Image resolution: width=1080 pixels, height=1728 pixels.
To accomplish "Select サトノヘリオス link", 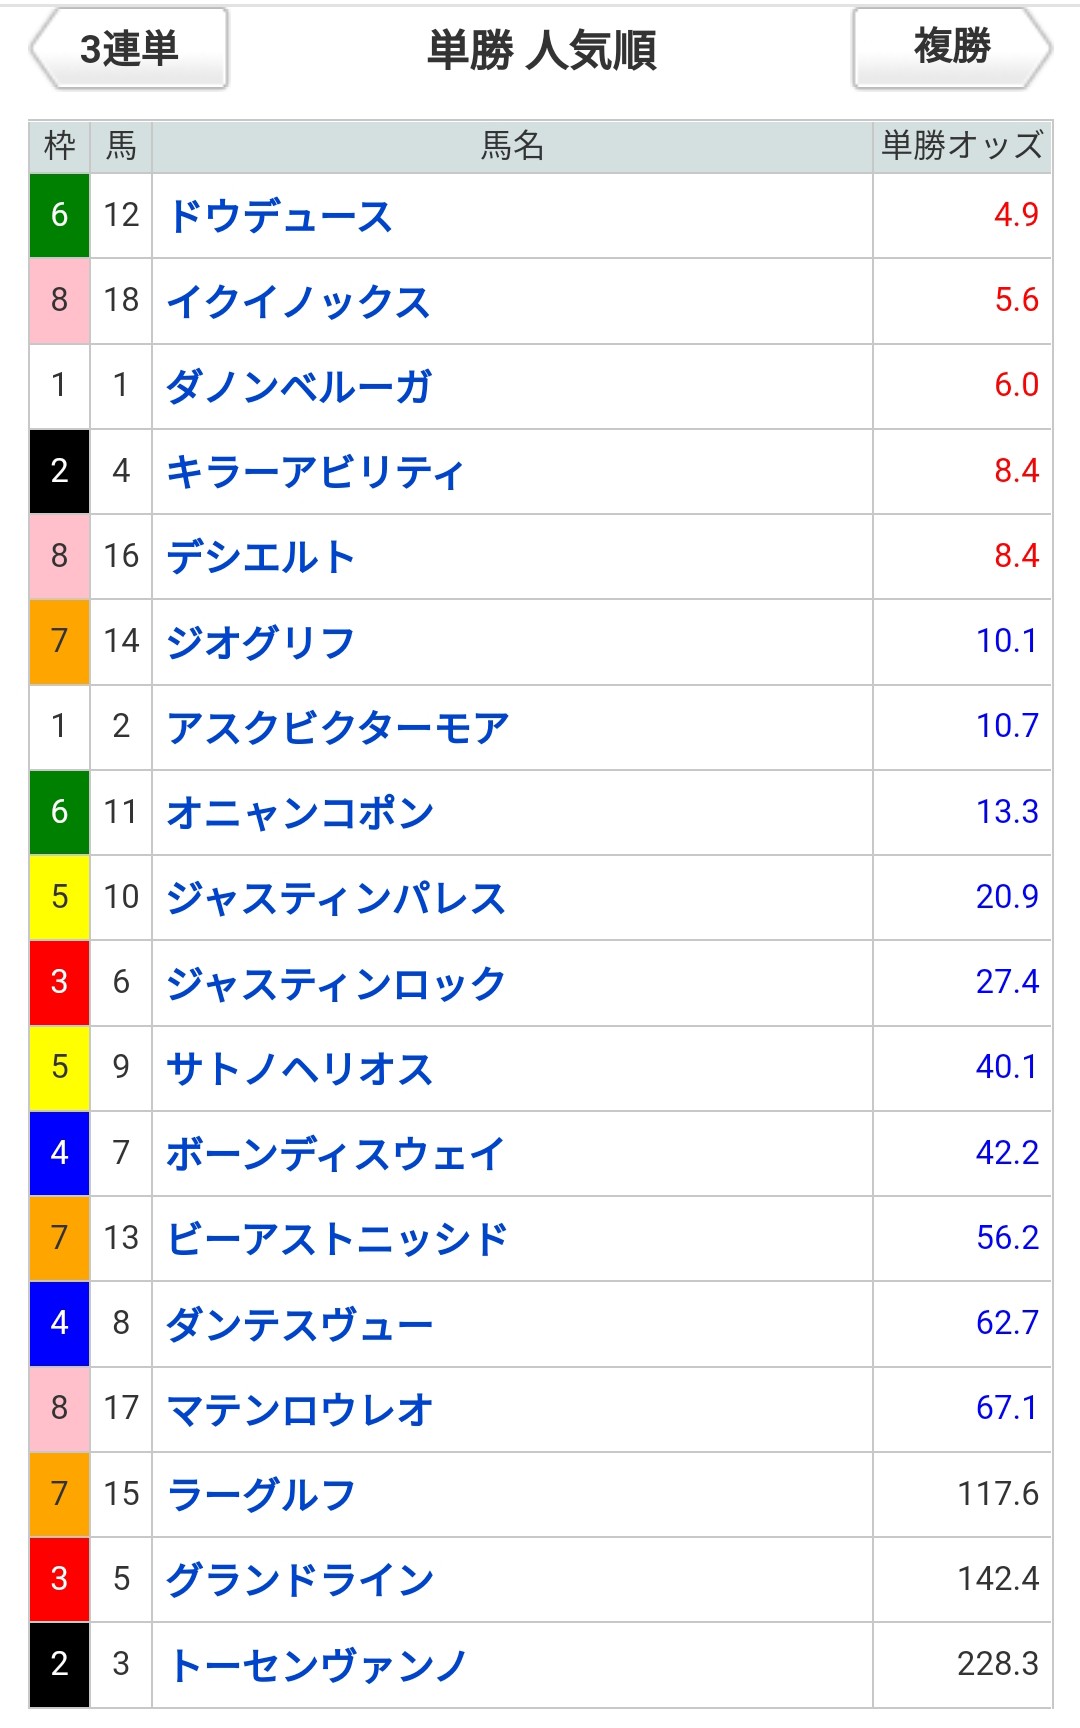I will [300, 1069].
